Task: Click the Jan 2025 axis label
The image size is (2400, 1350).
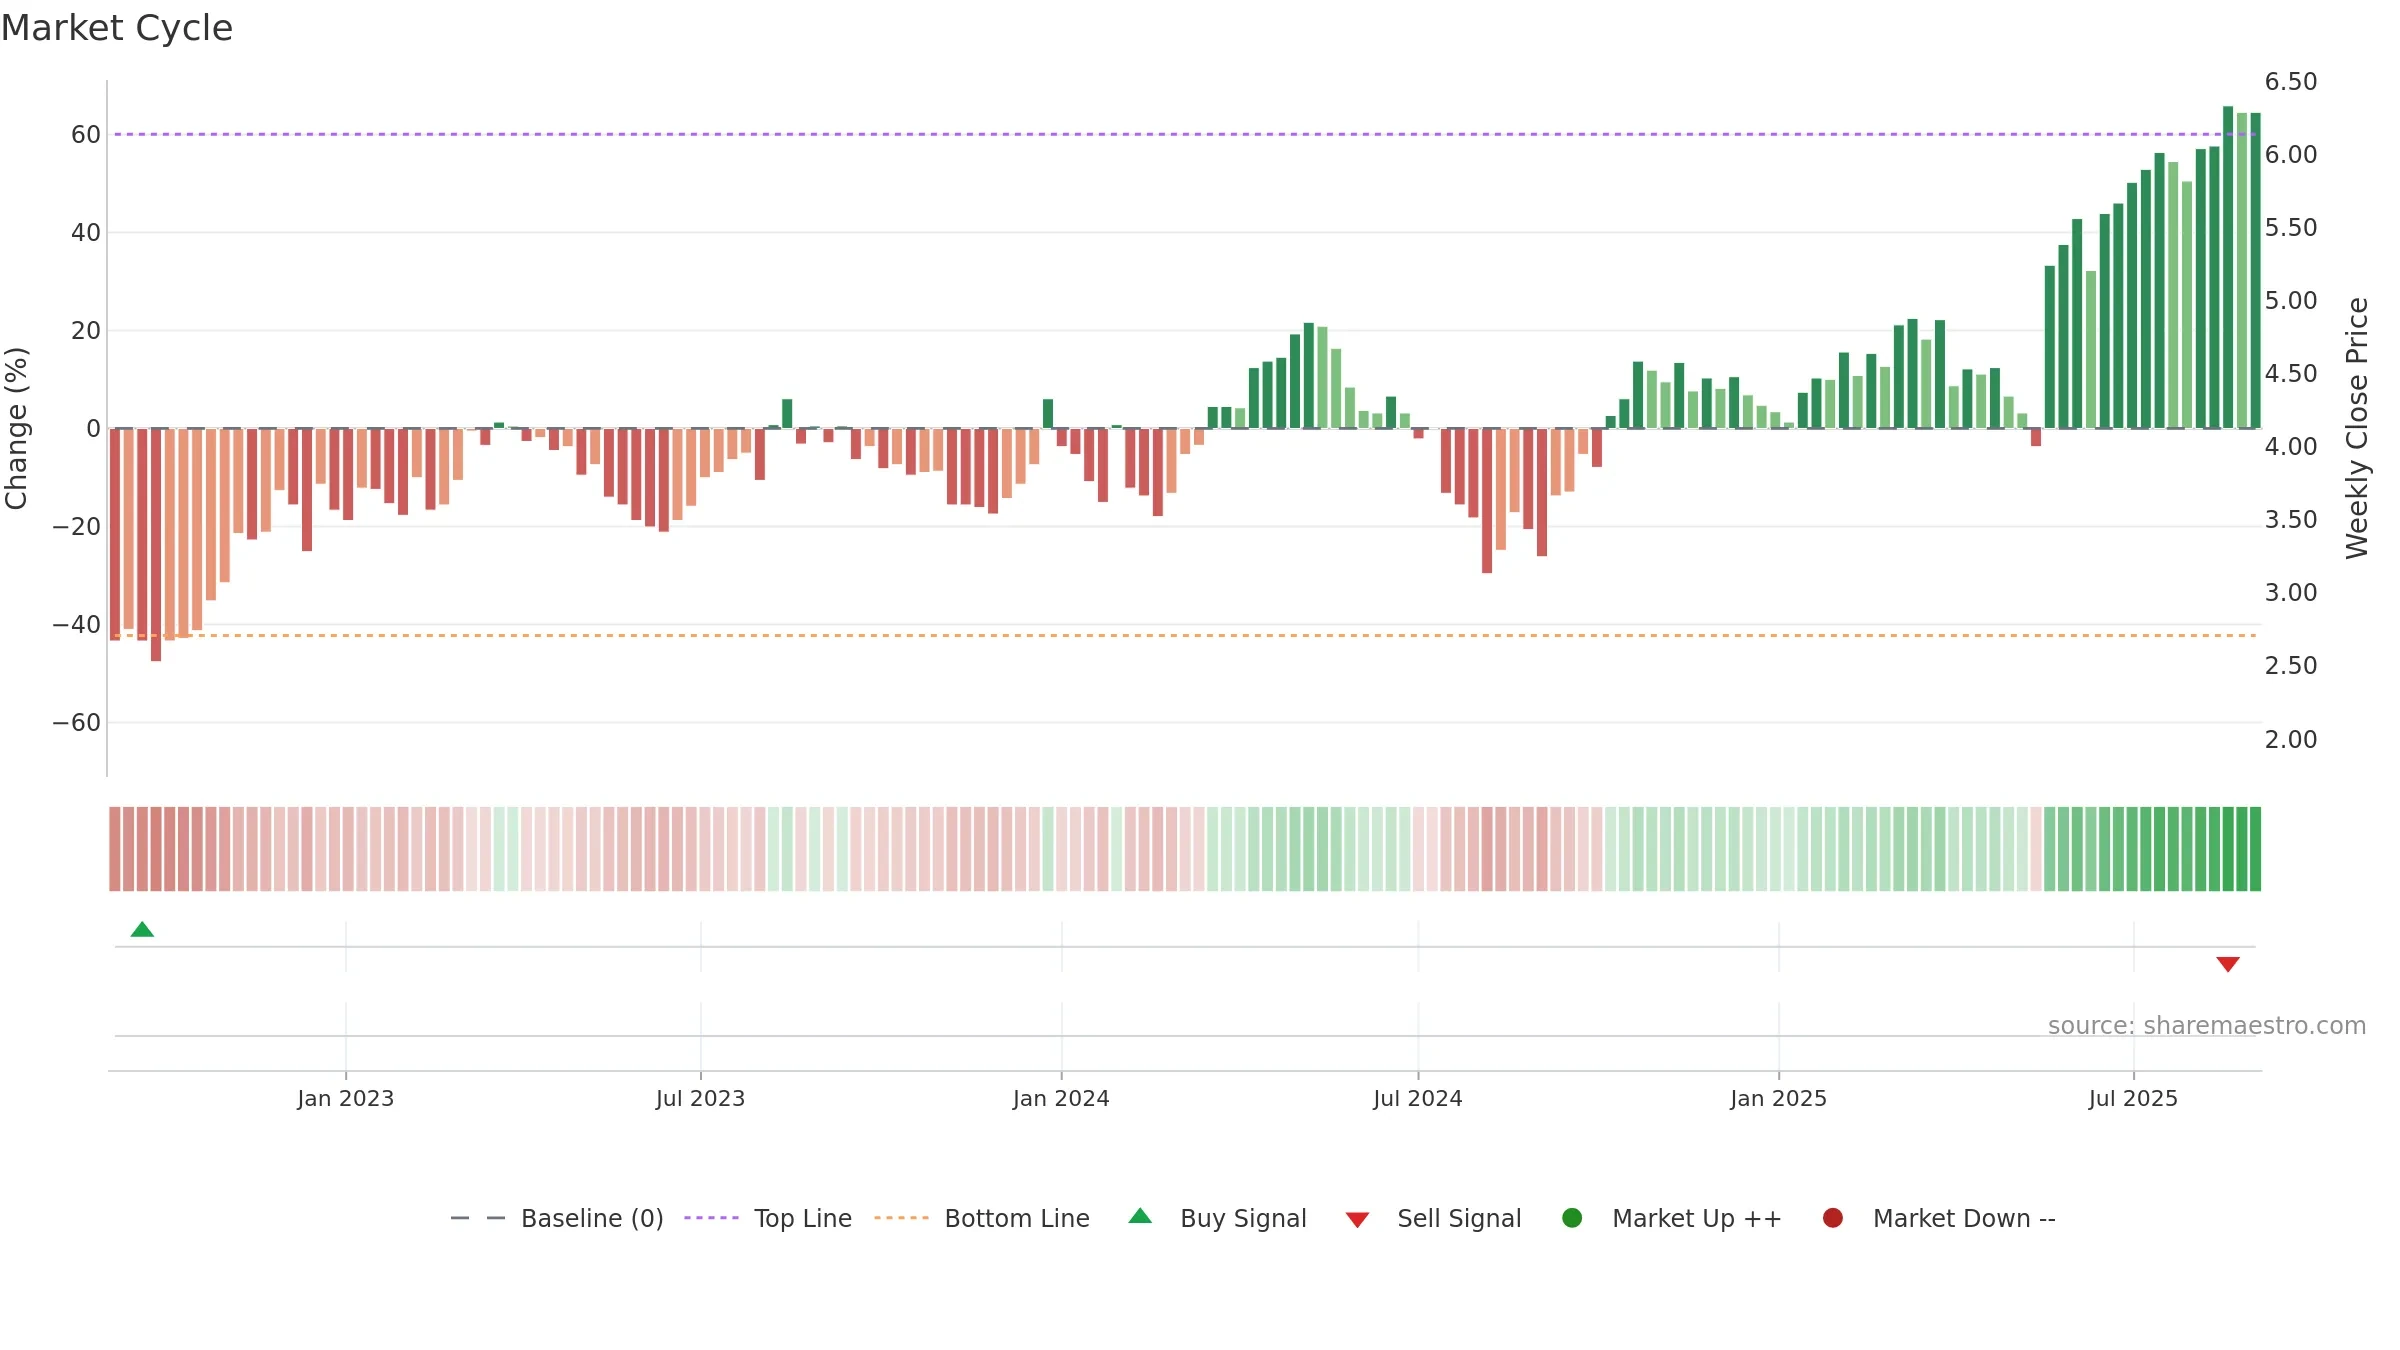Action: point(1779,1098)
